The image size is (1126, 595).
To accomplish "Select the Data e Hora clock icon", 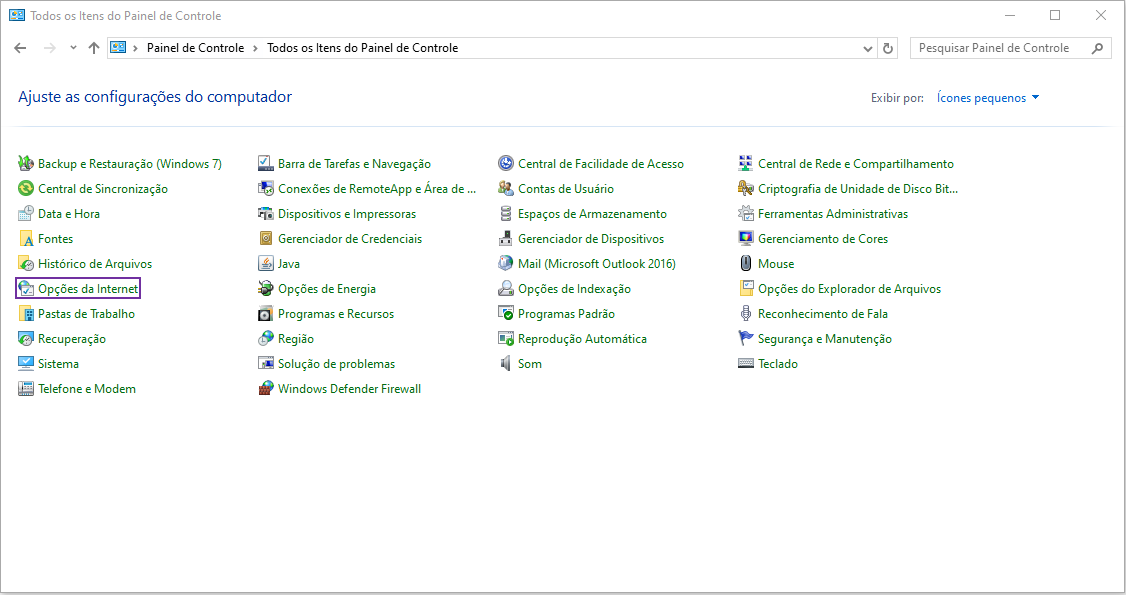I will point(26,214).
